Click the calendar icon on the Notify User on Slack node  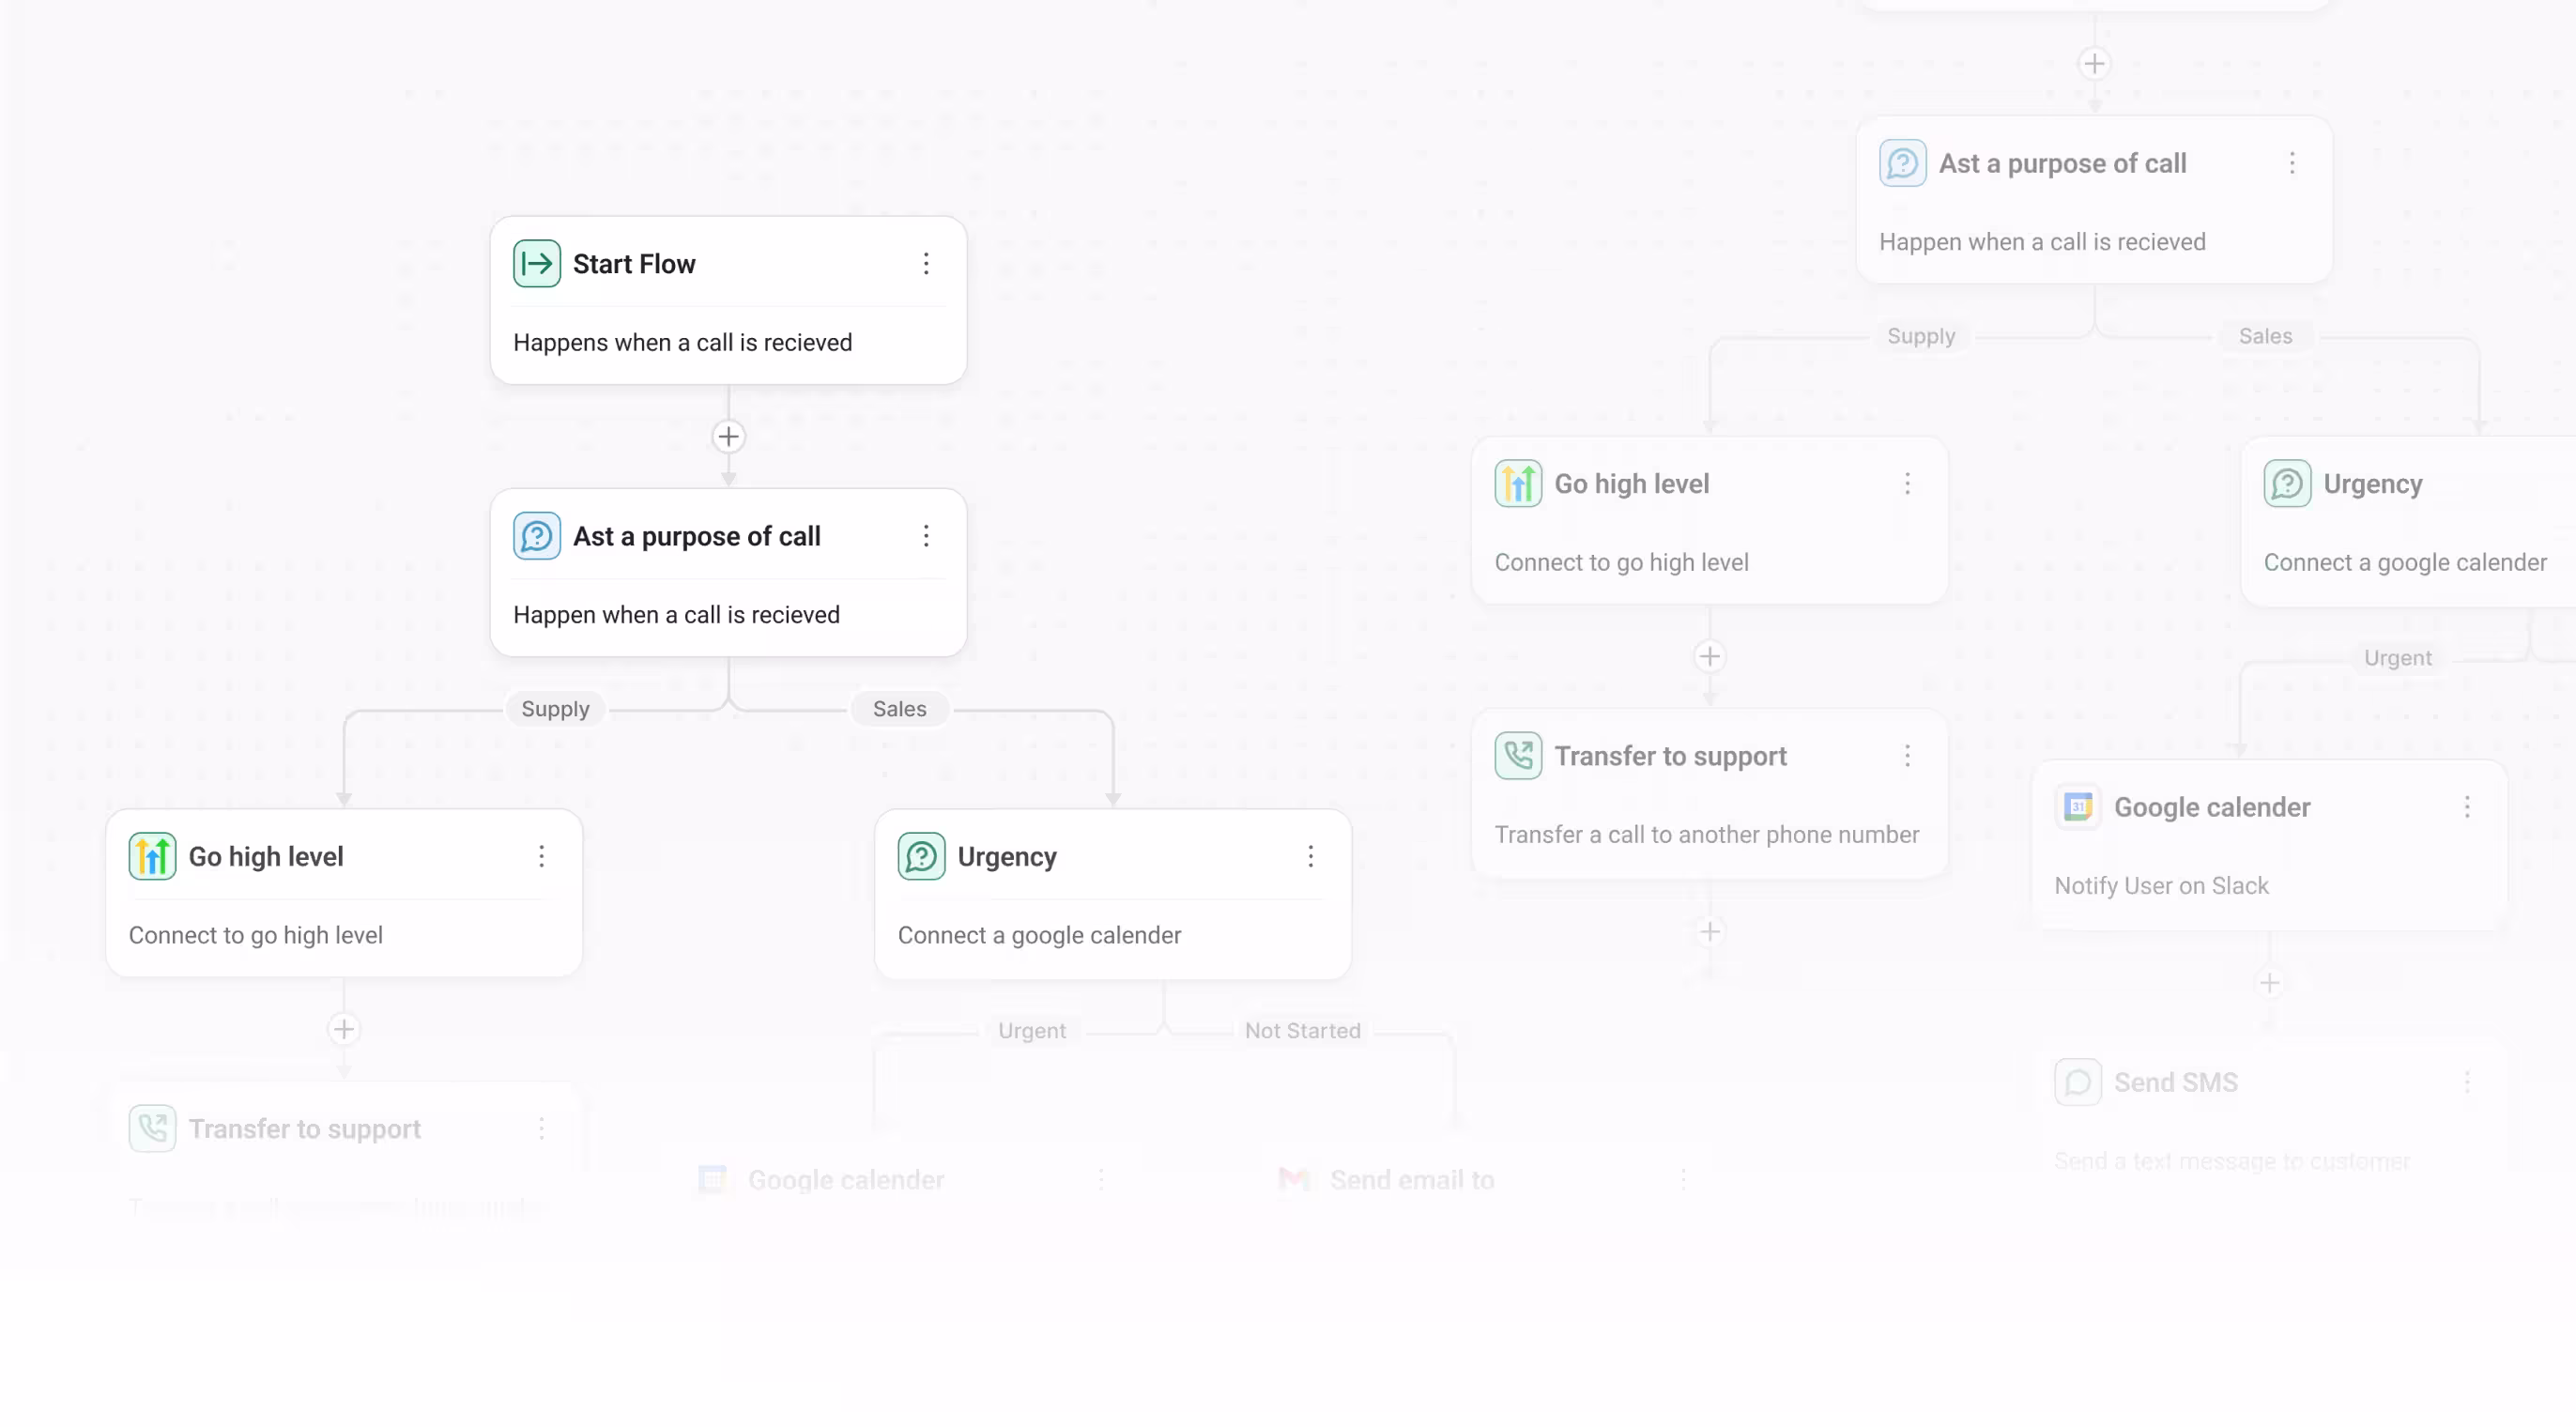[x=2079, y=807]
